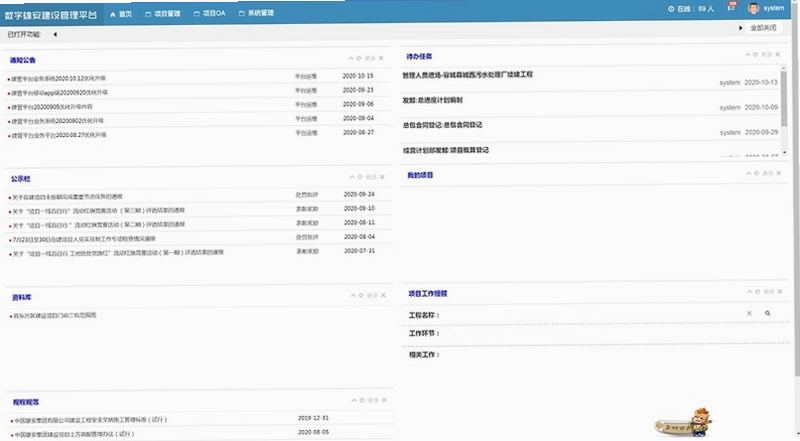Screen dimensions: 800x441
Task: Close the 资料库 panel
Action: [383, 295]
